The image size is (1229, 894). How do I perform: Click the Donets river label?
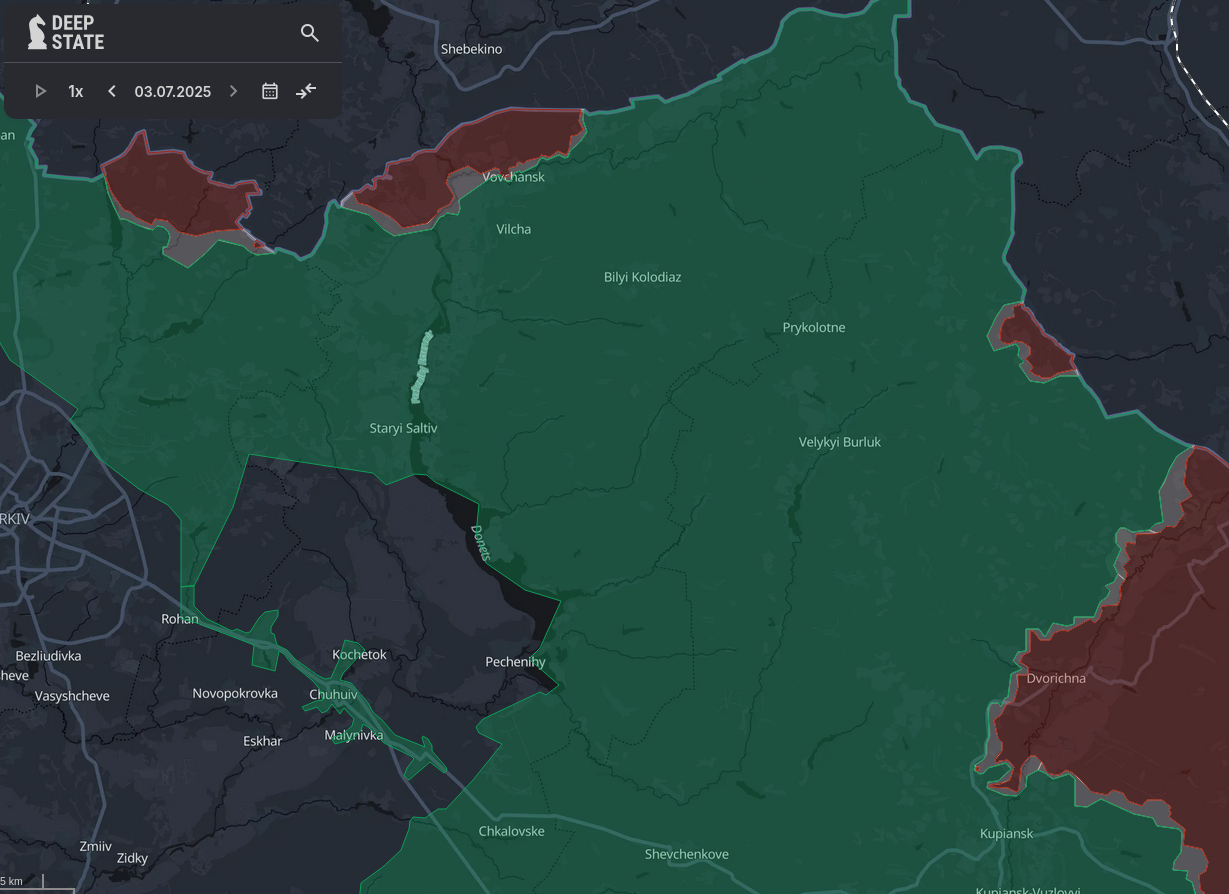pyautogui.click(x=480, y=543)
